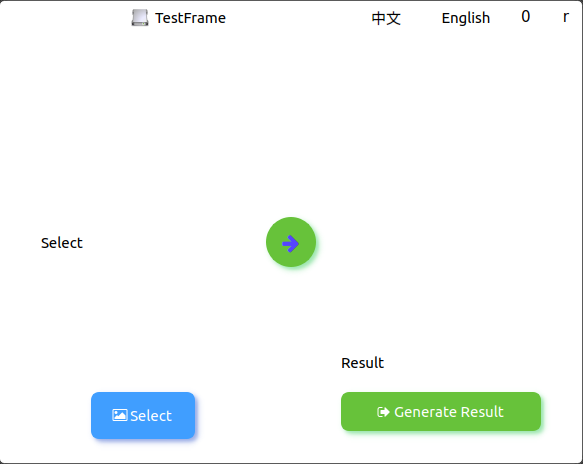Run the green Generate Result button
Image resolution: width=583 pixels, height=464 pixels.
[x=441, y=412]
